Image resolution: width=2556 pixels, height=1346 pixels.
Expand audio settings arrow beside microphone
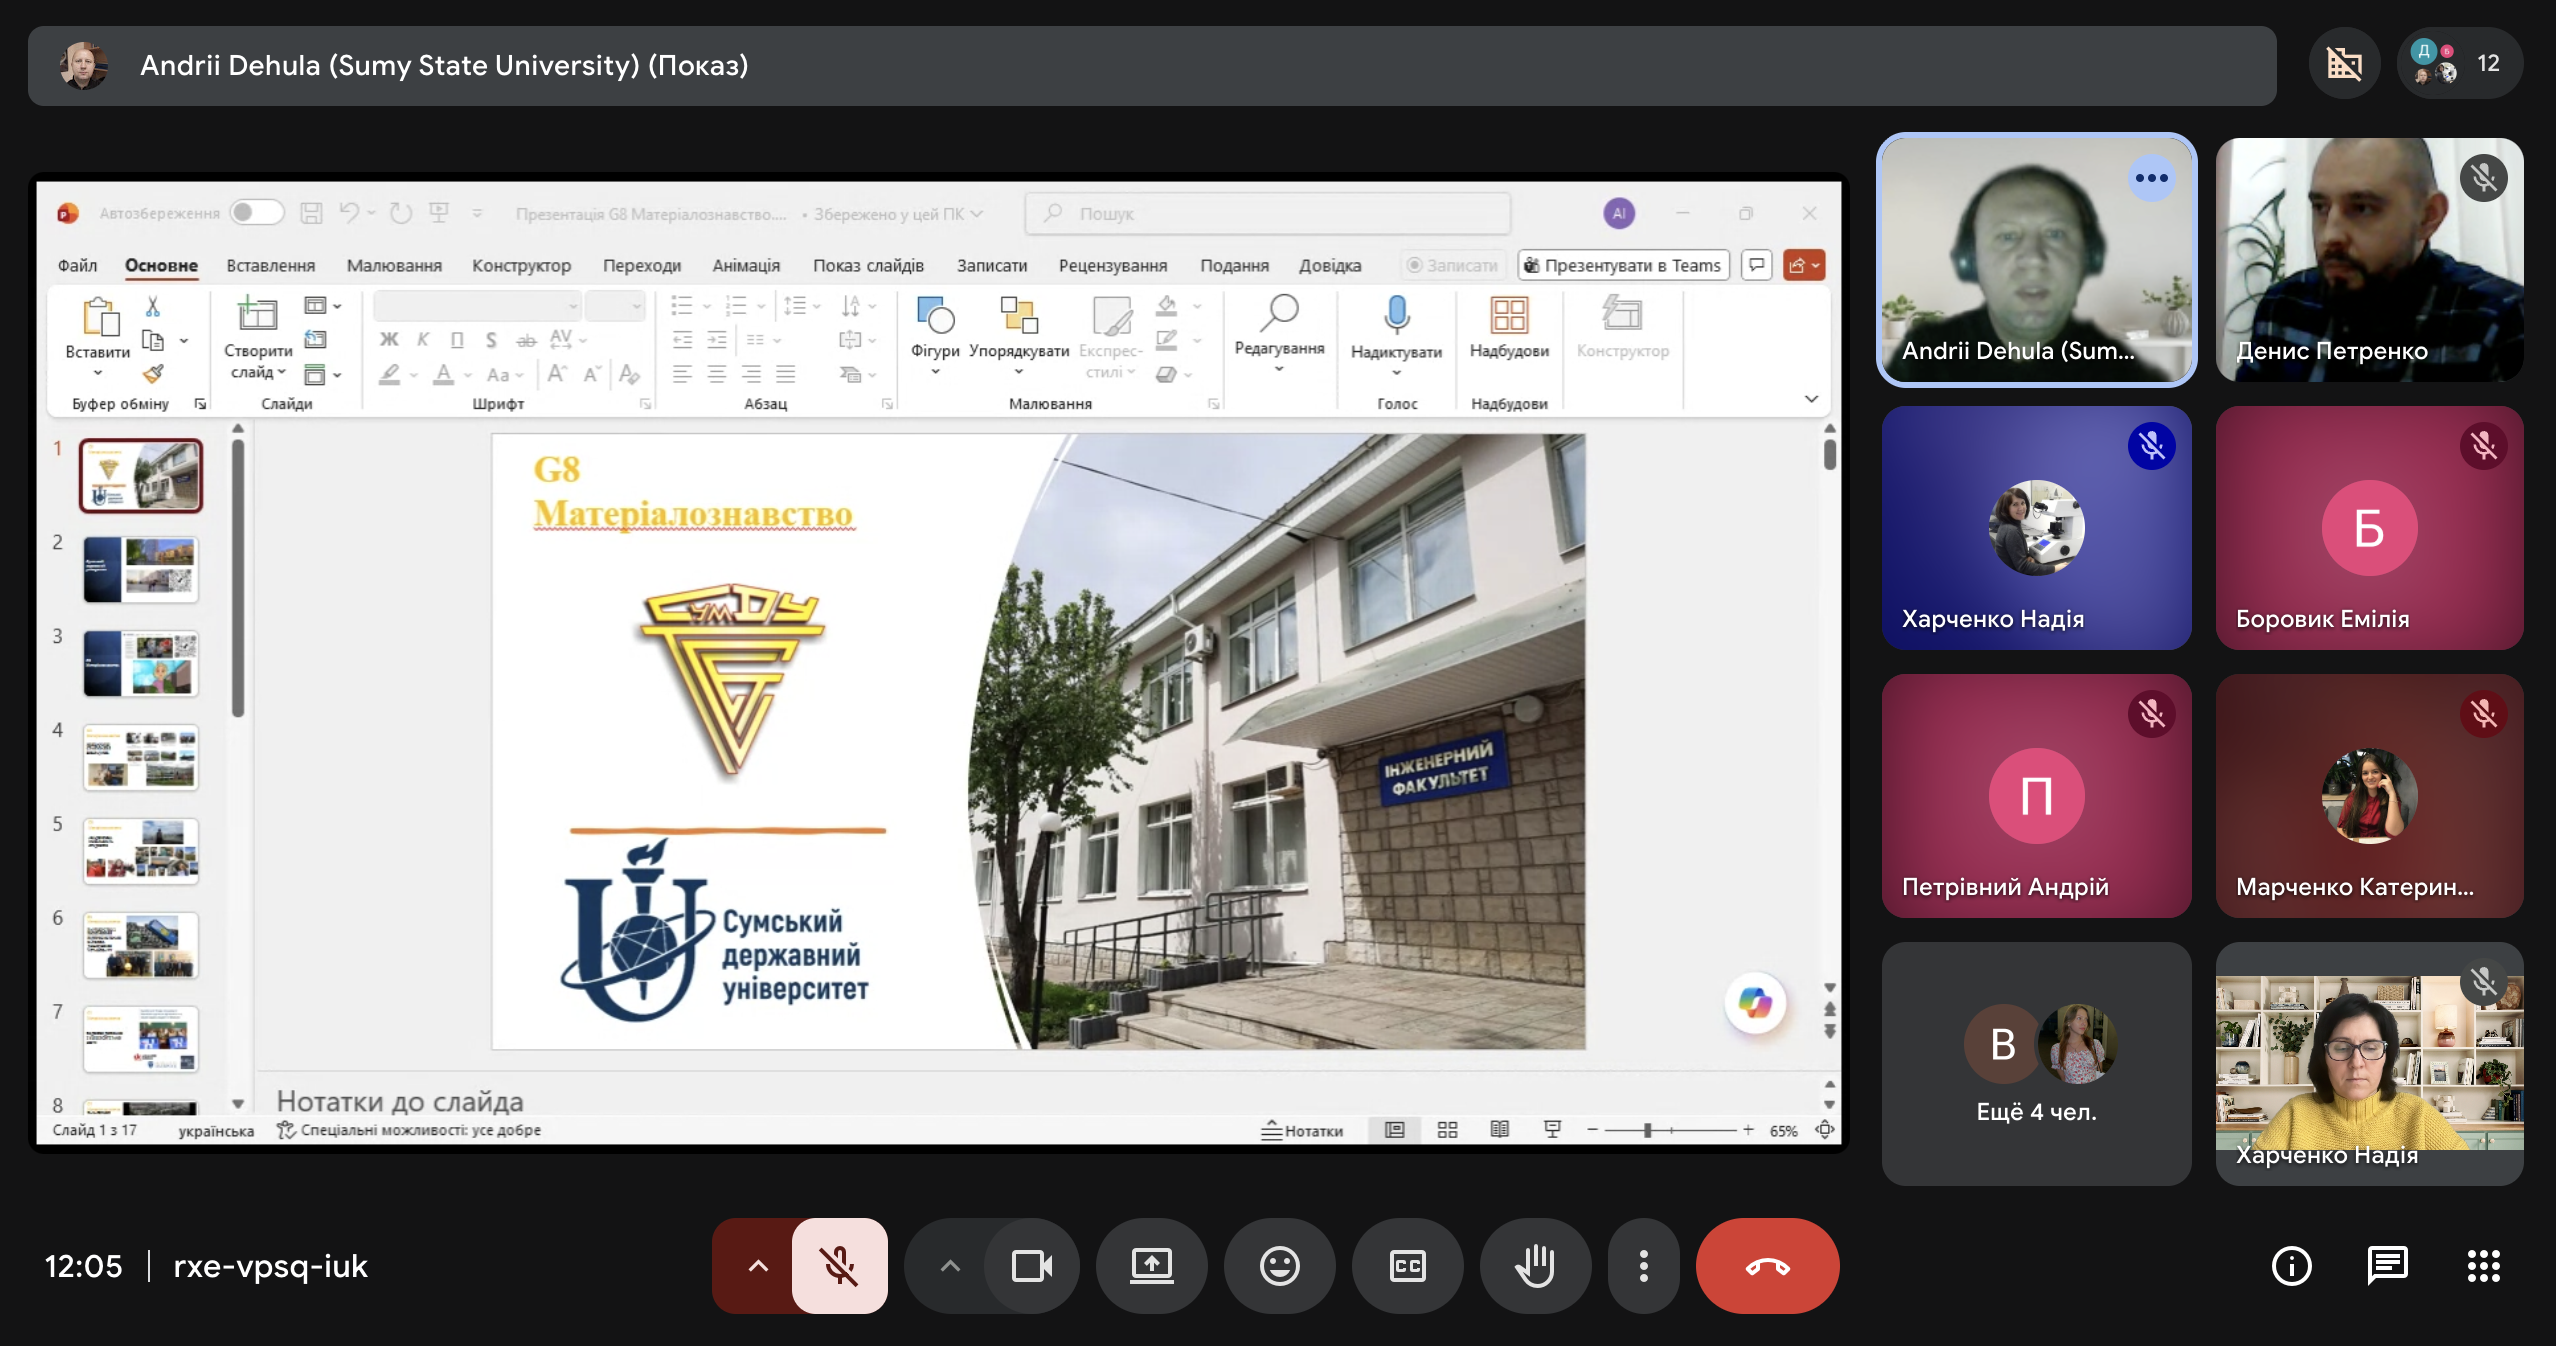coord(758,1266)
